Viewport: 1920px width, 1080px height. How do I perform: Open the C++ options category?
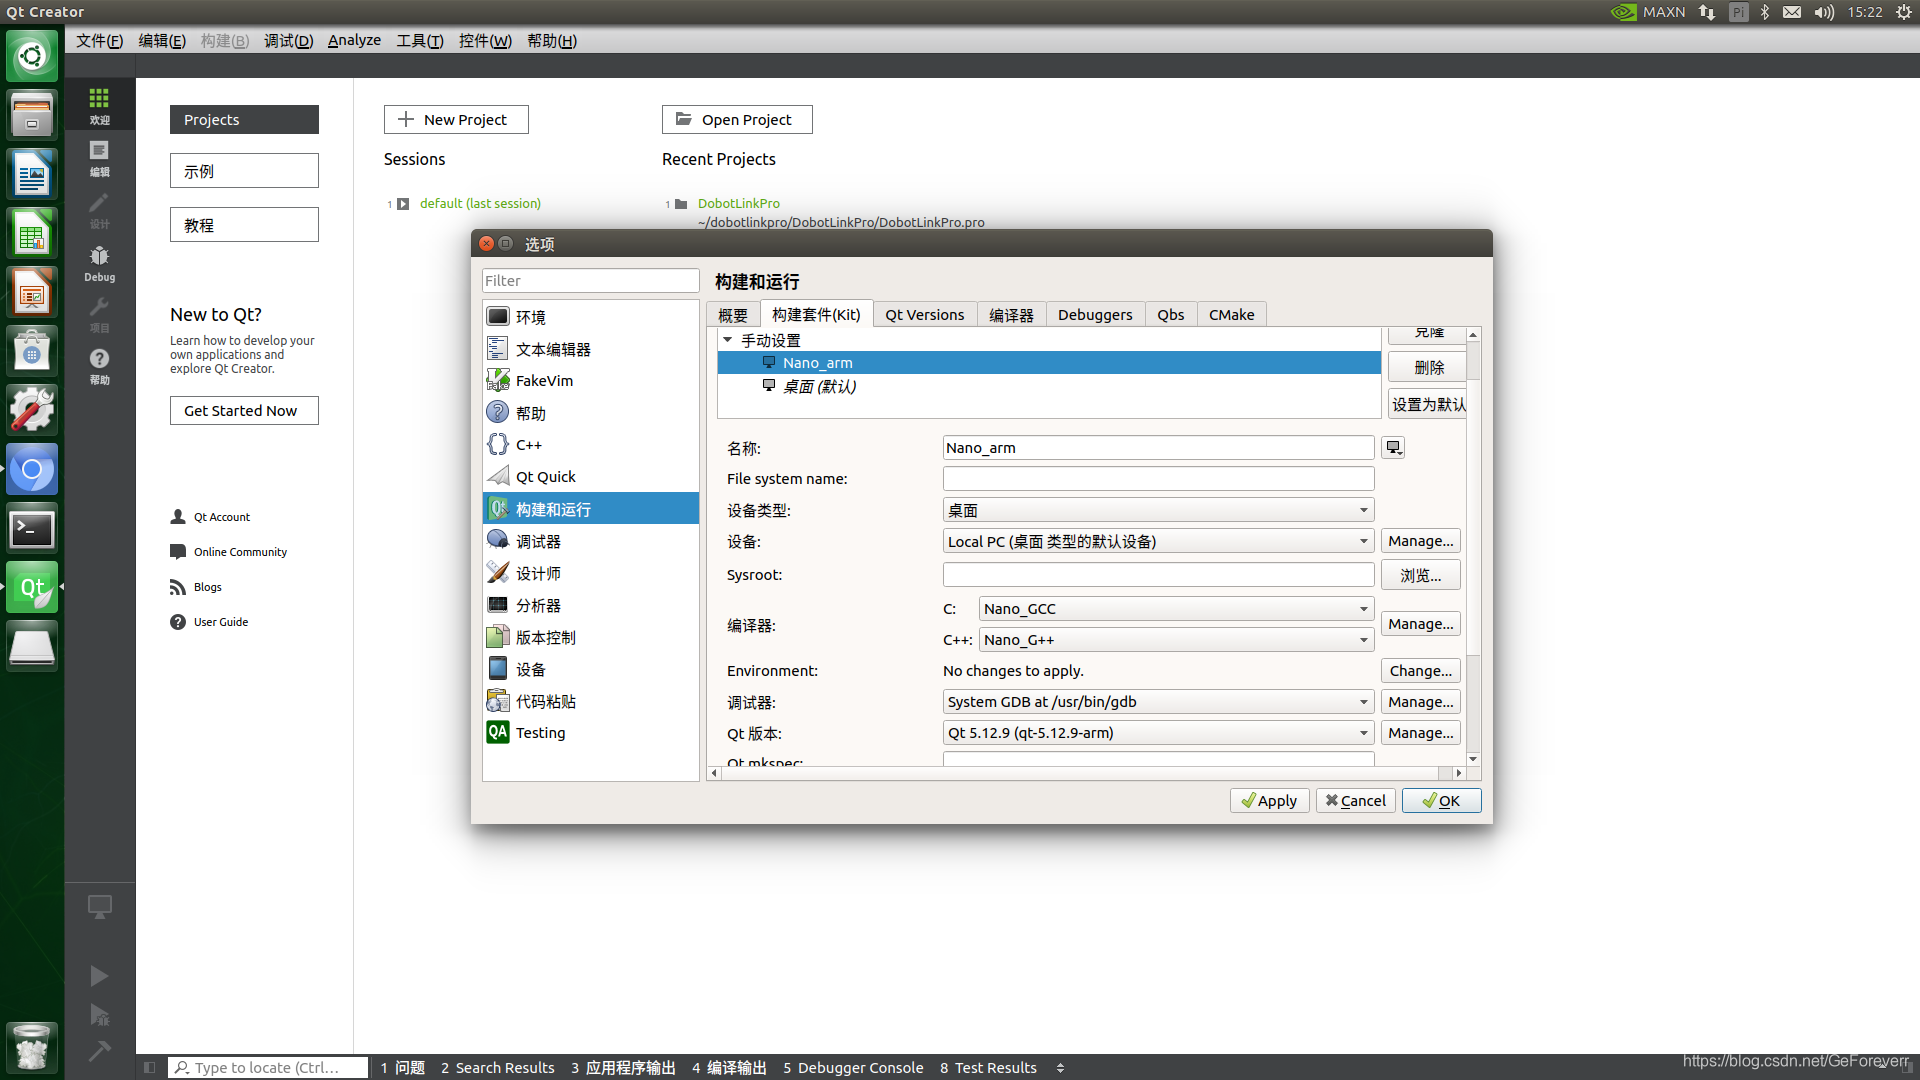click(x=591, y=445)
